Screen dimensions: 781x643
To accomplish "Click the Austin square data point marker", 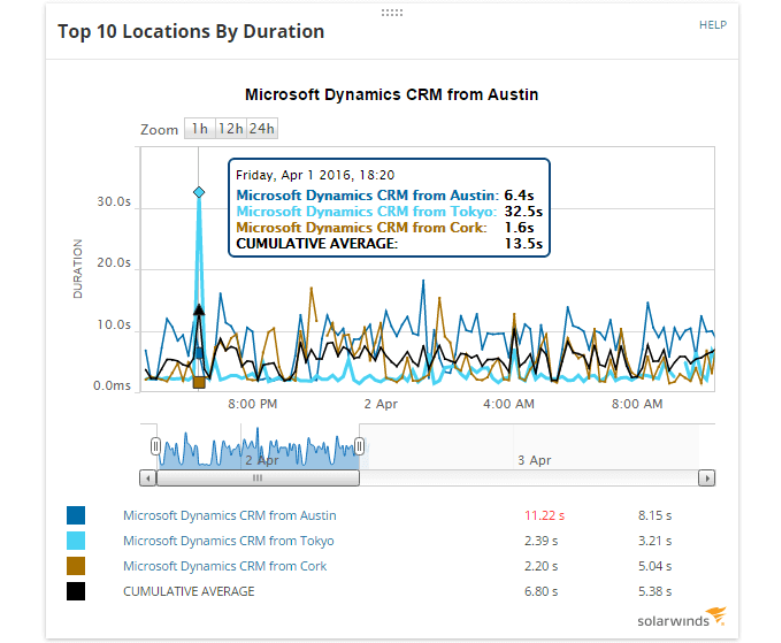I will [x=199, y=353].
